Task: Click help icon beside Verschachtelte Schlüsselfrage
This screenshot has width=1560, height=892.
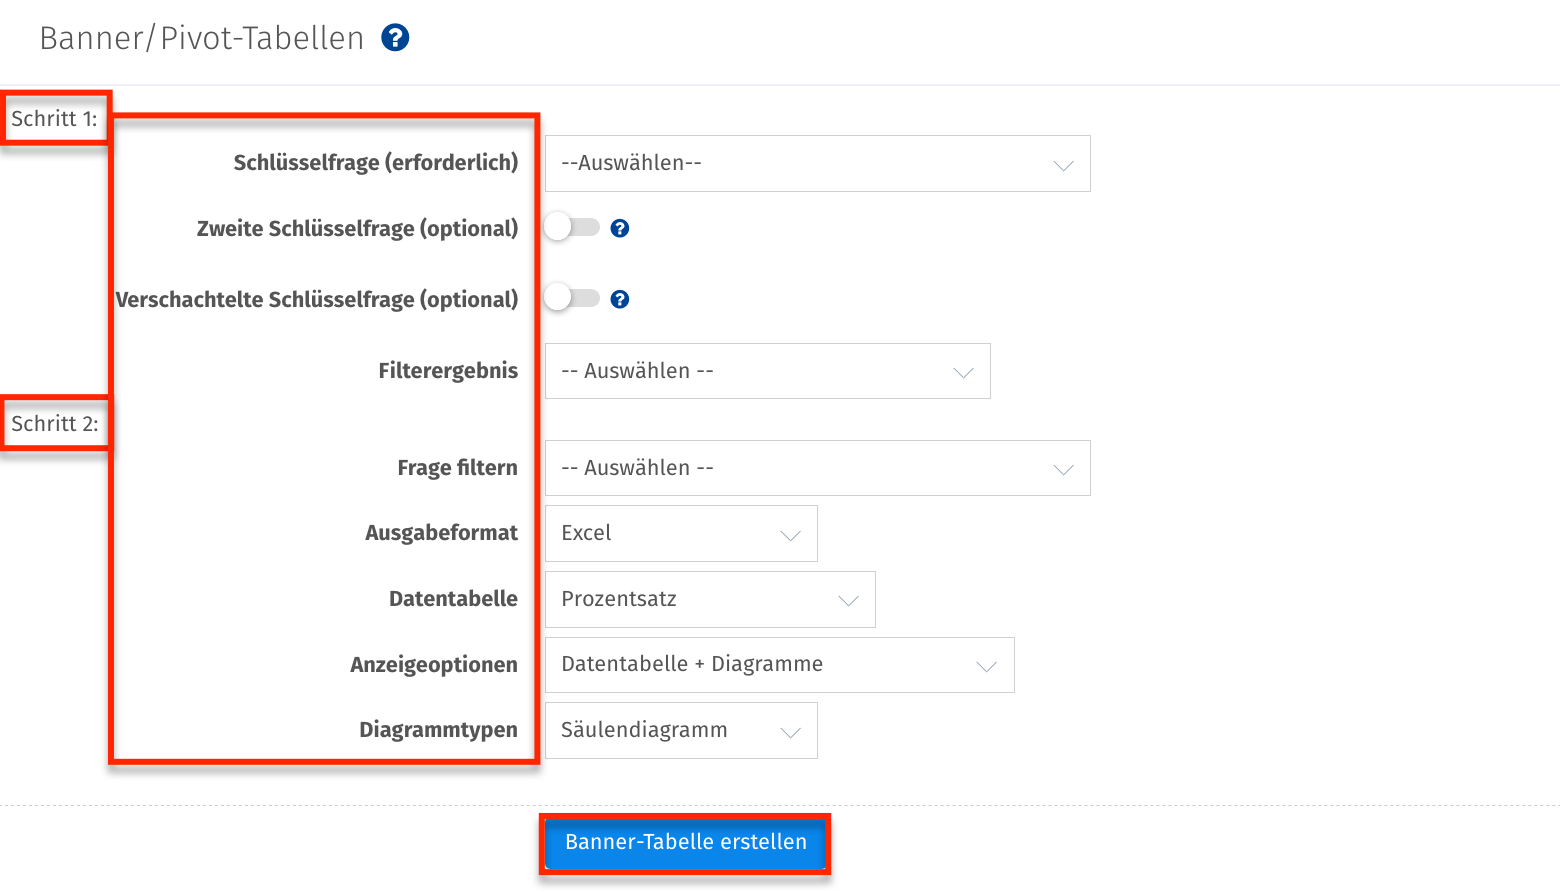Action: click(x=619, y=298)
